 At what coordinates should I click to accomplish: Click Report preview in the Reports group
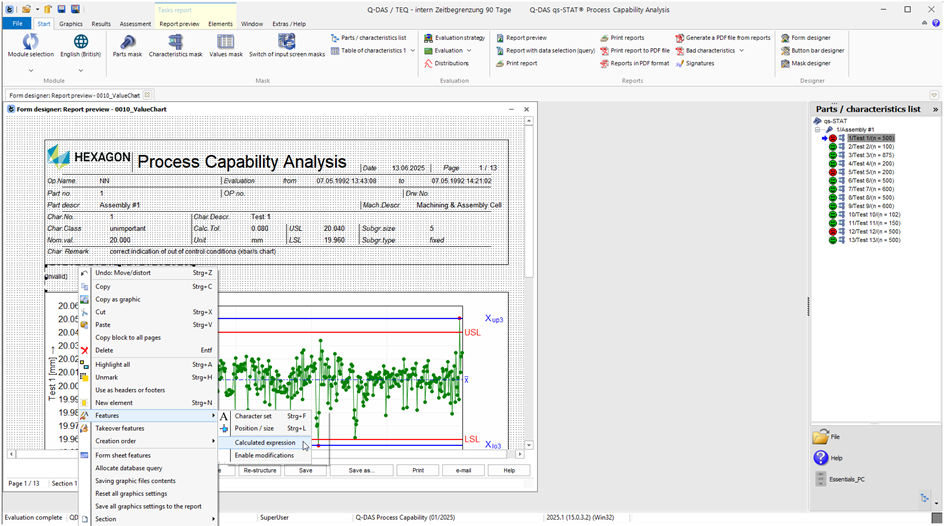click(x=521, y=37)
